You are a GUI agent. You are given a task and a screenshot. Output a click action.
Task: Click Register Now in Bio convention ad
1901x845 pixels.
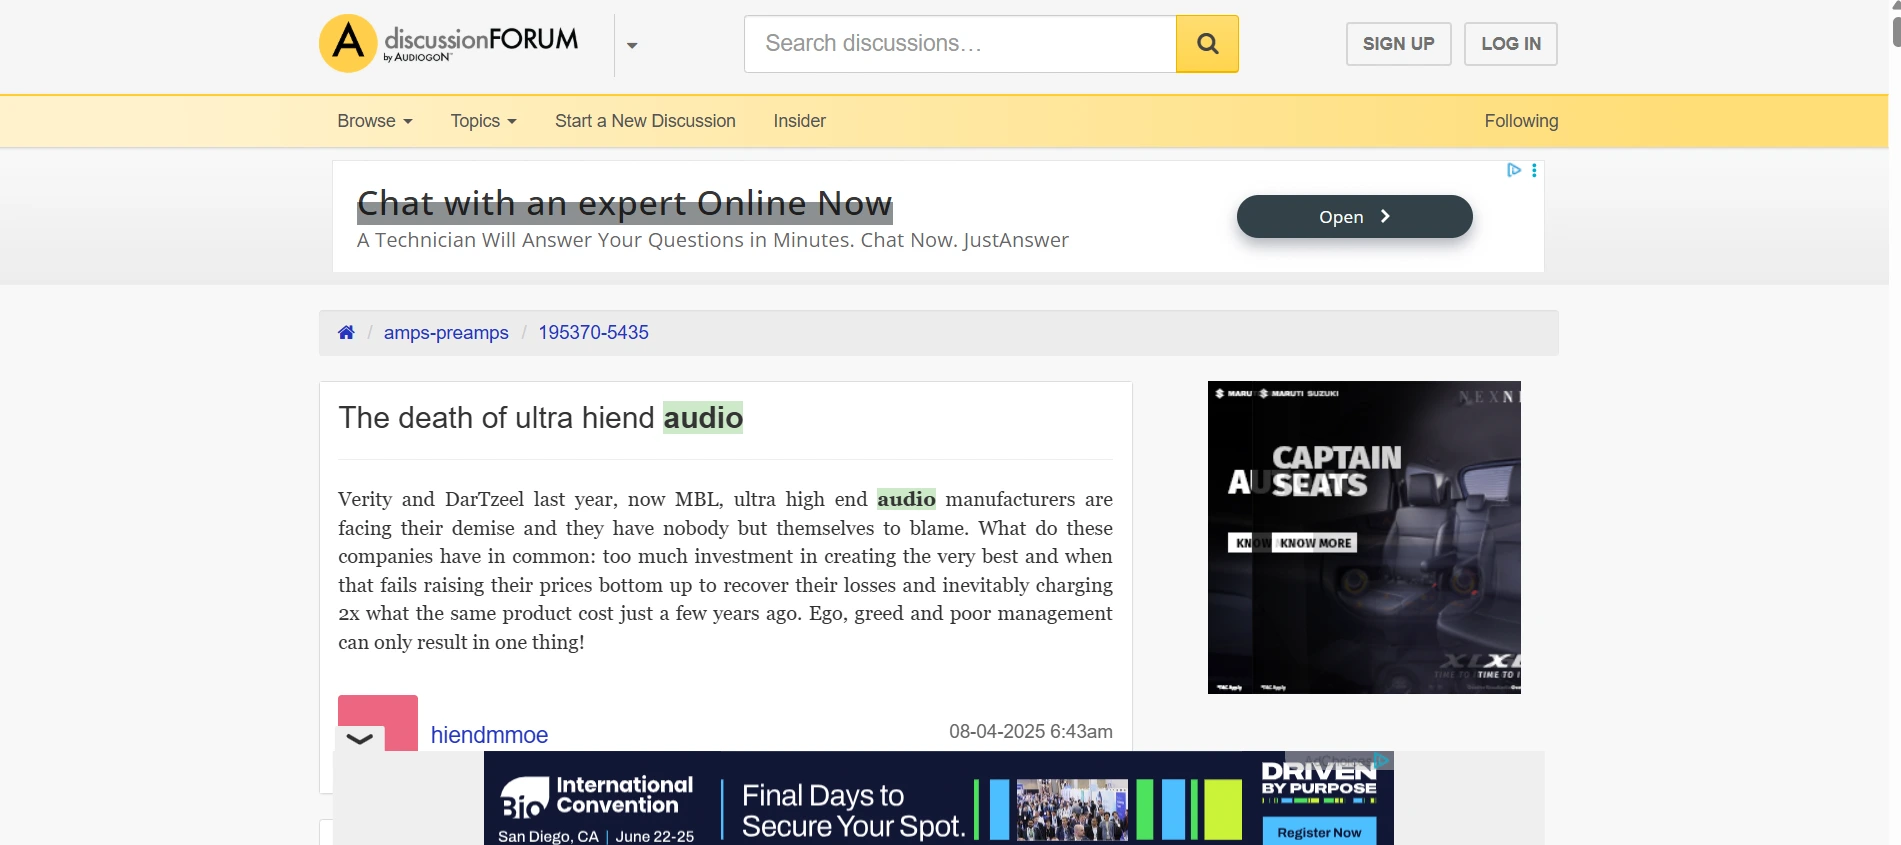tap(1319, 832)
